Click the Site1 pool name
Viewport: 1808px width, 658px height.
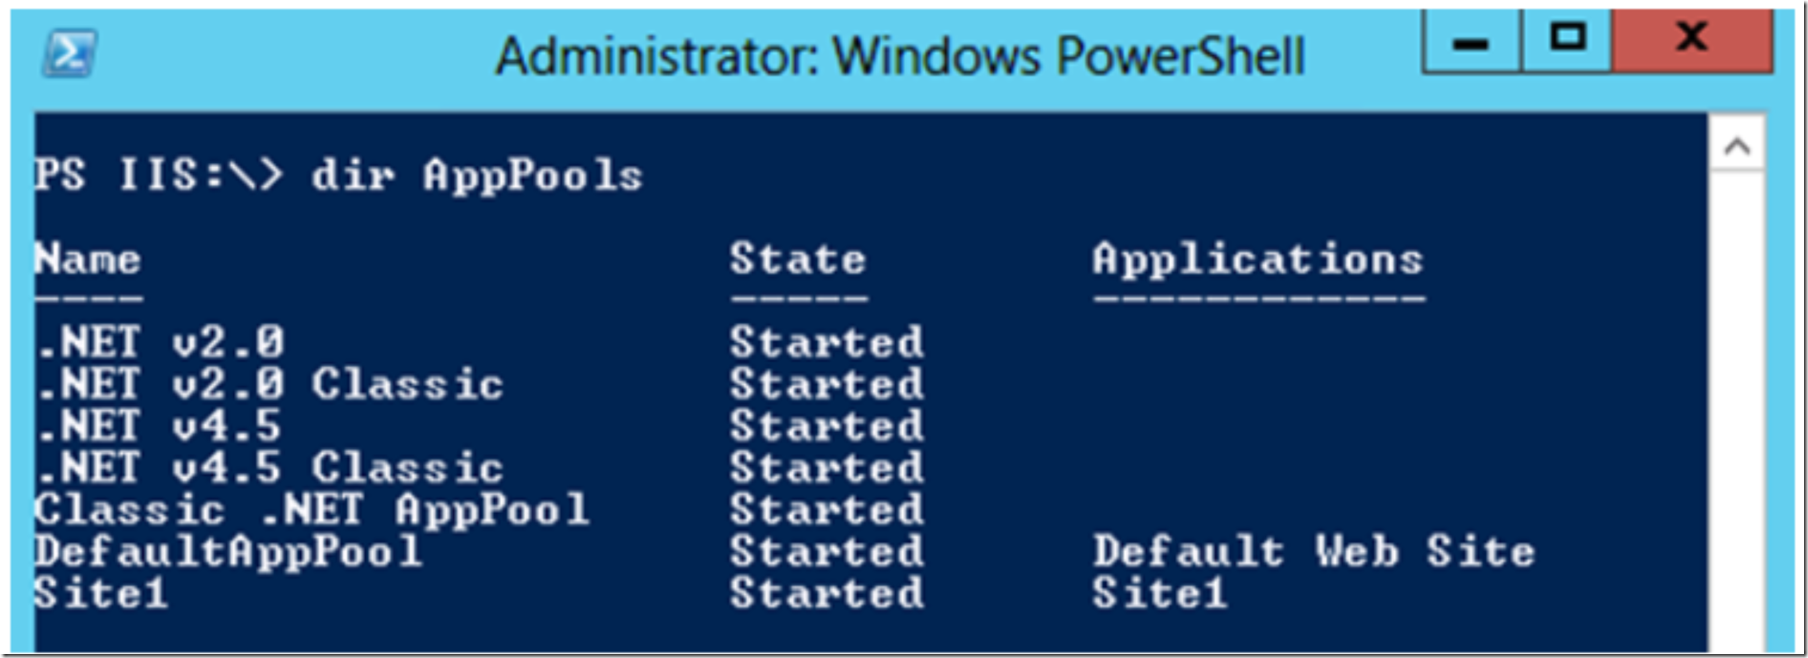click(100, 594)
